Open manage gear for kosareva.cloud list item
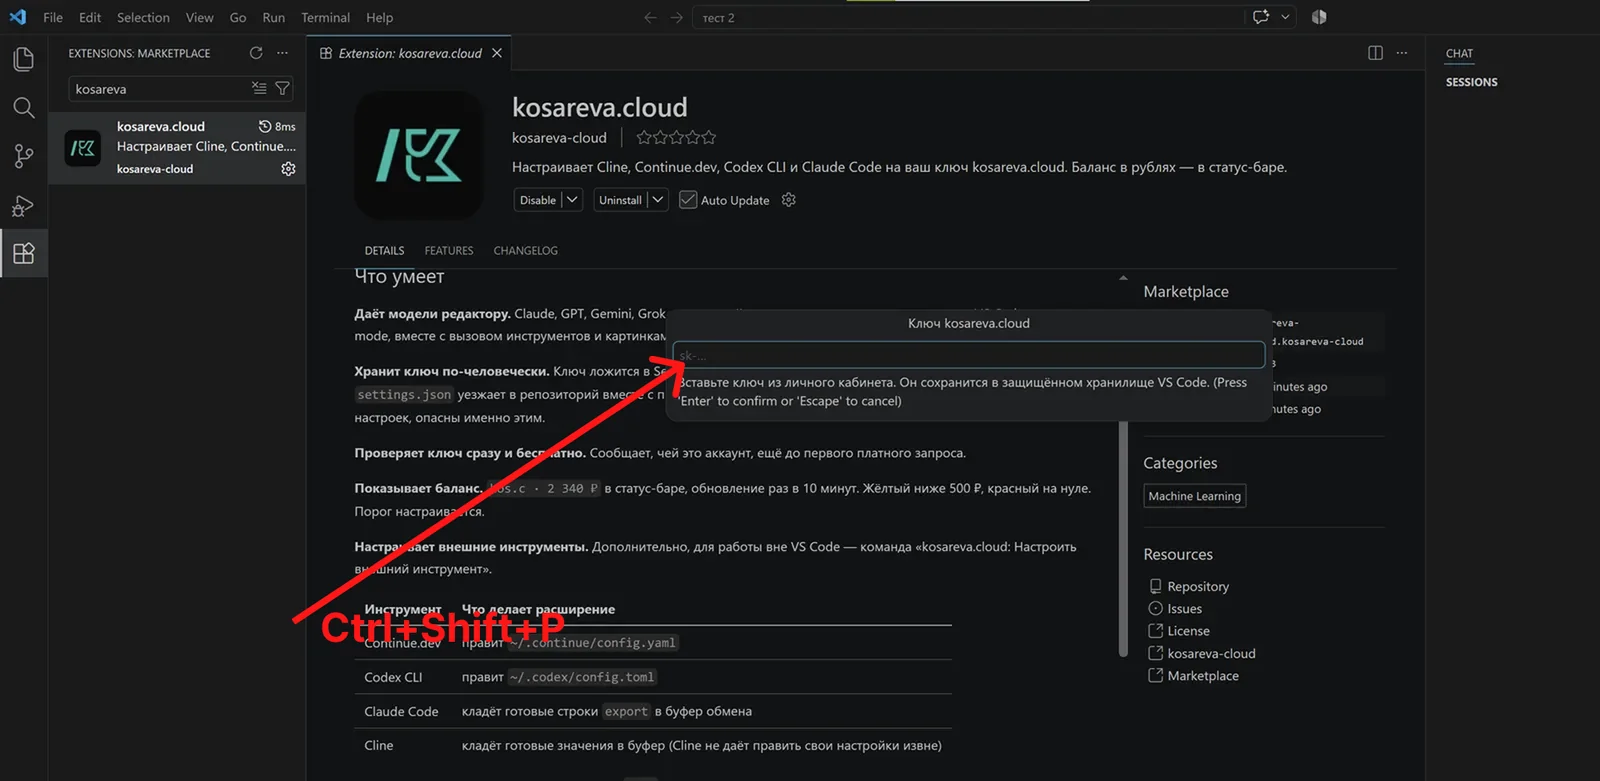The height and width of the screenshot is (781, 1600). pos(288,169)
